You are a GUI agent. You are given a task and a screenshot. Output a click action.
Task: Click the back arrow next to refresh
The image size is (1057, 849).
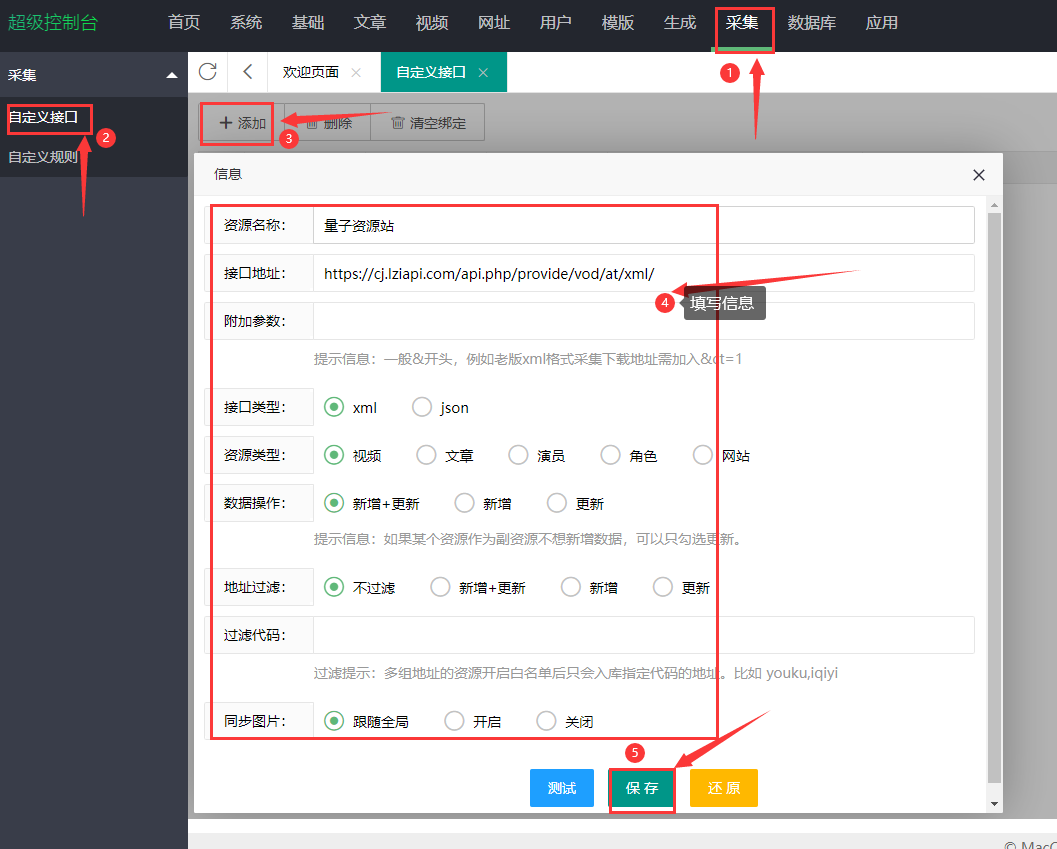pyautogui.click(x=248, y=71)
